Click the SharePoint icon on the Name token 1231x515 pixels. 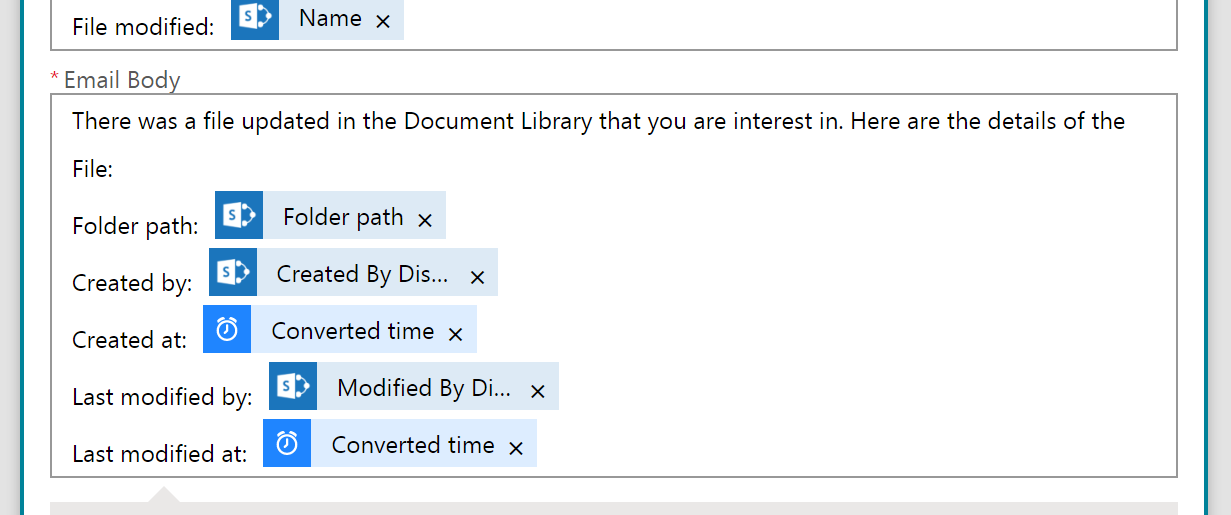[255, 19]
